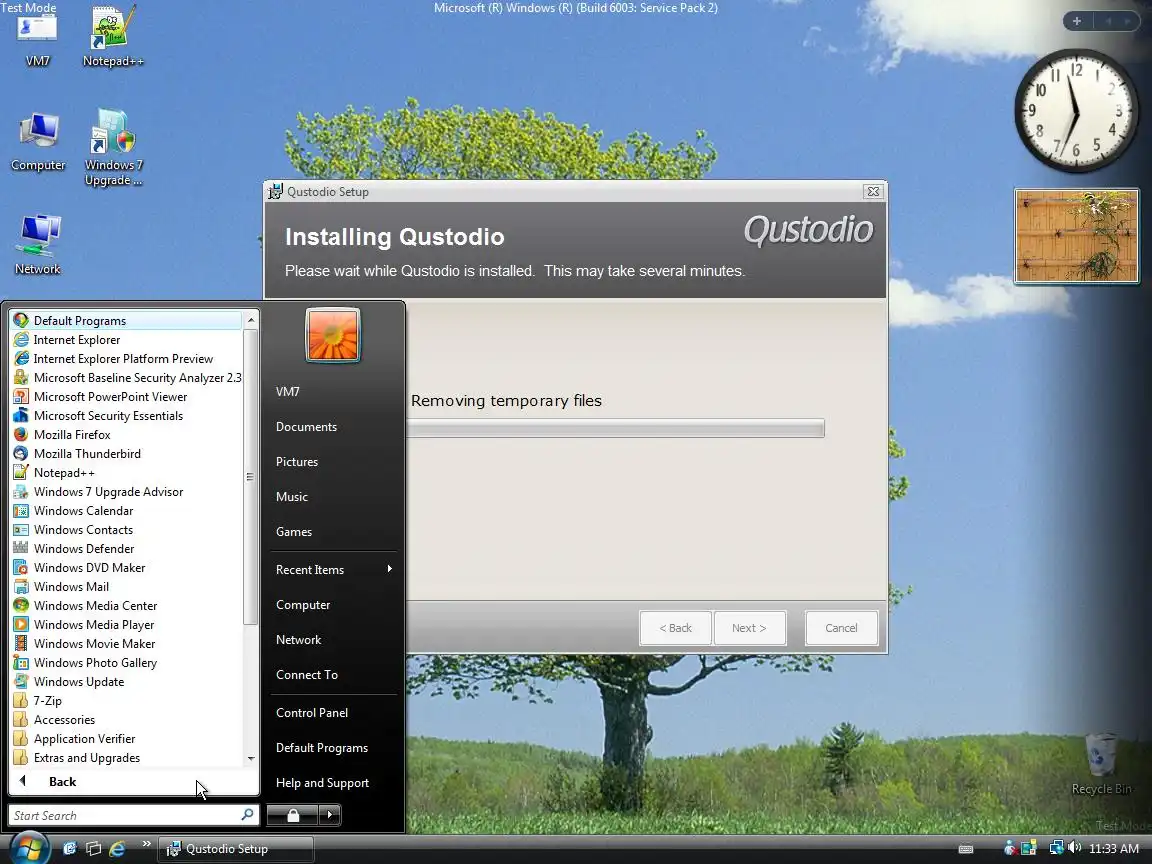Image resolution: width=1152 pixels, height=864 pixels.
Task: Click the volume speaker tray icon
Action: click(x=1074, y=848)
